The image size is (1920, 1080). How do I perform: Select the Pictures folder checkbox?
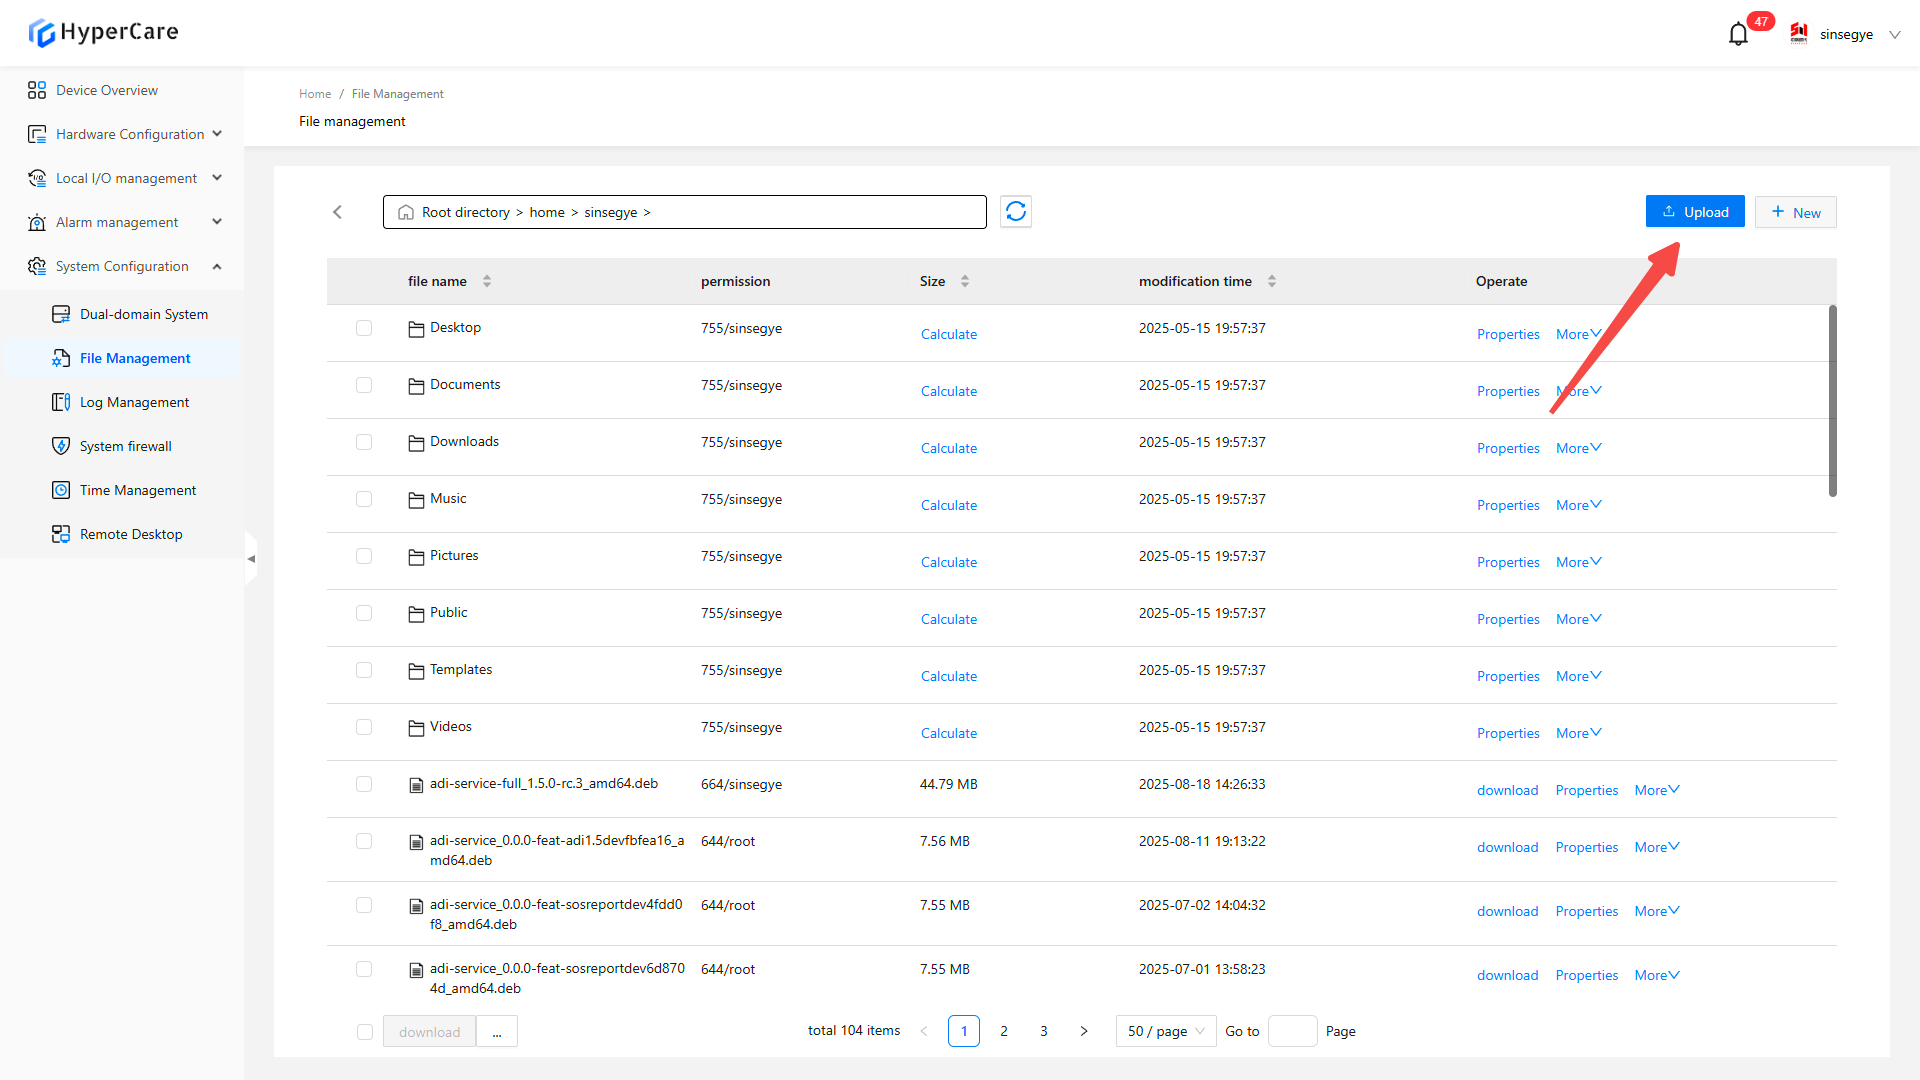point(364,556)
